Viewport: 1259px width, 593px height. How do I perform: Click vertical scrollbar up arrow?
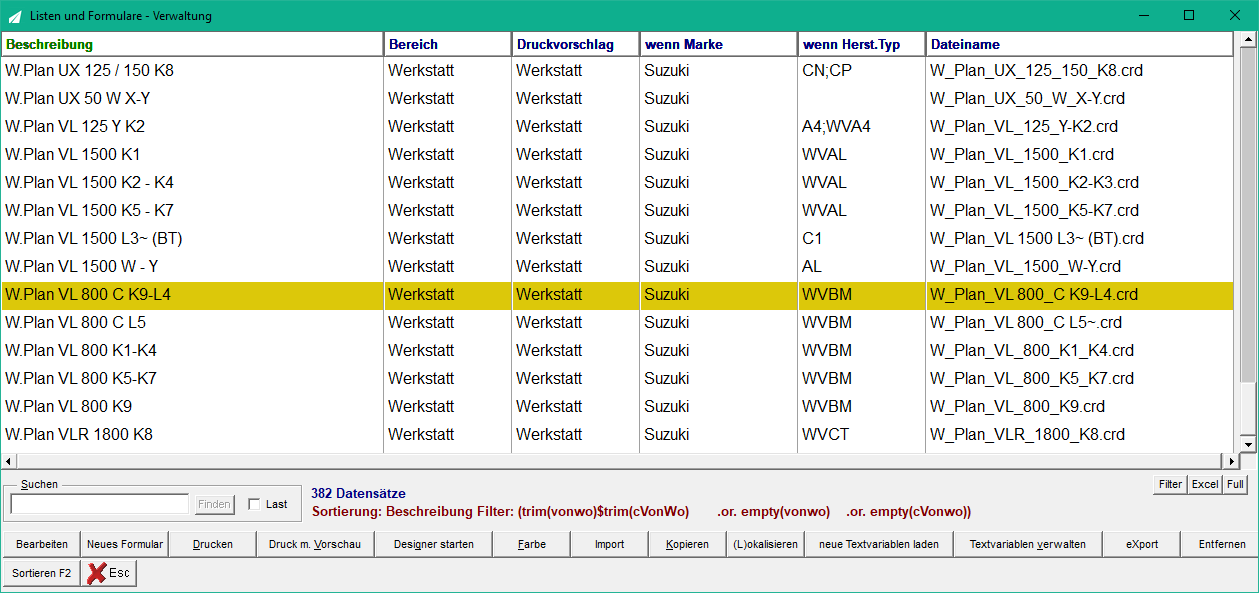pyautogui.click(x=1247, y=41)
